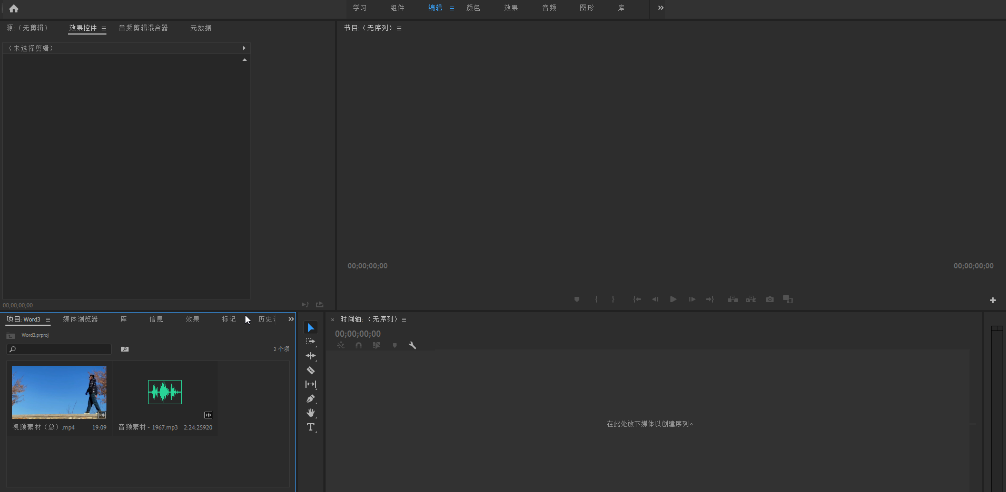Open the Program monitor button editor plus
Image resolution: width=1006 pixels, height=492 pixels.
tap(993, 300)
